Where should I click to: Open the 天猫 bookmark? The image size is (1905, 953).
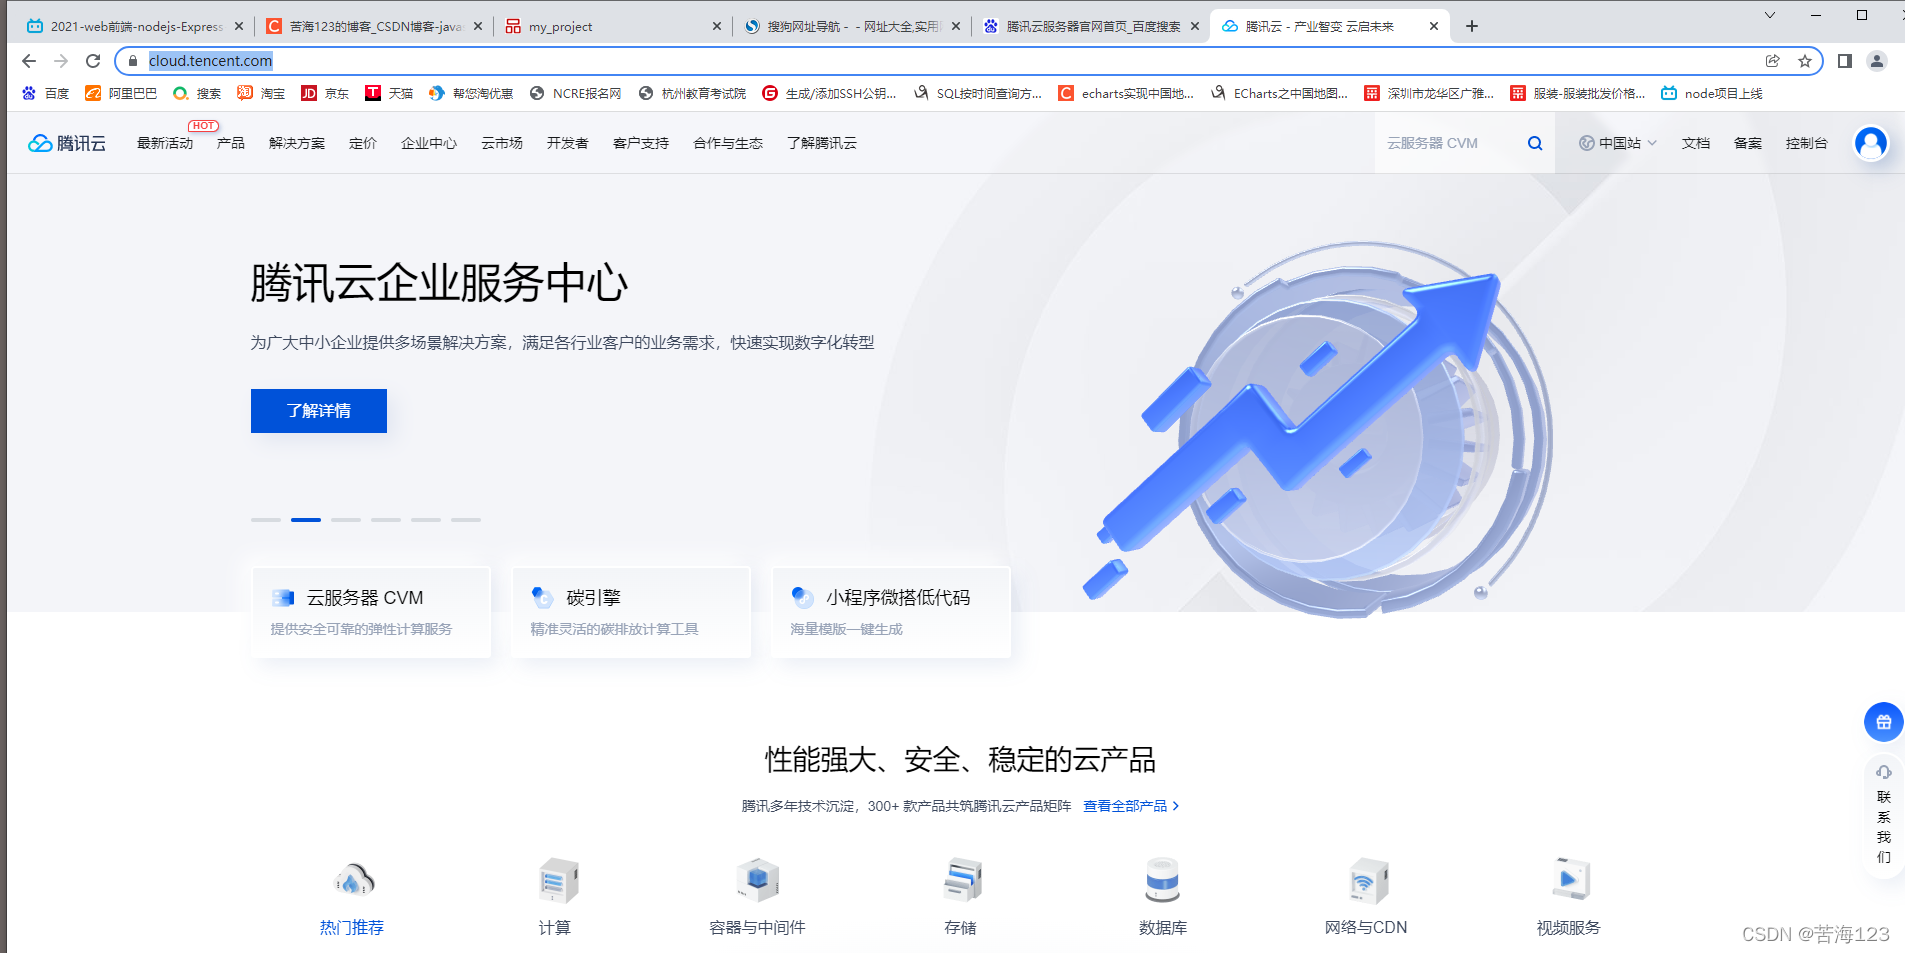389,93
